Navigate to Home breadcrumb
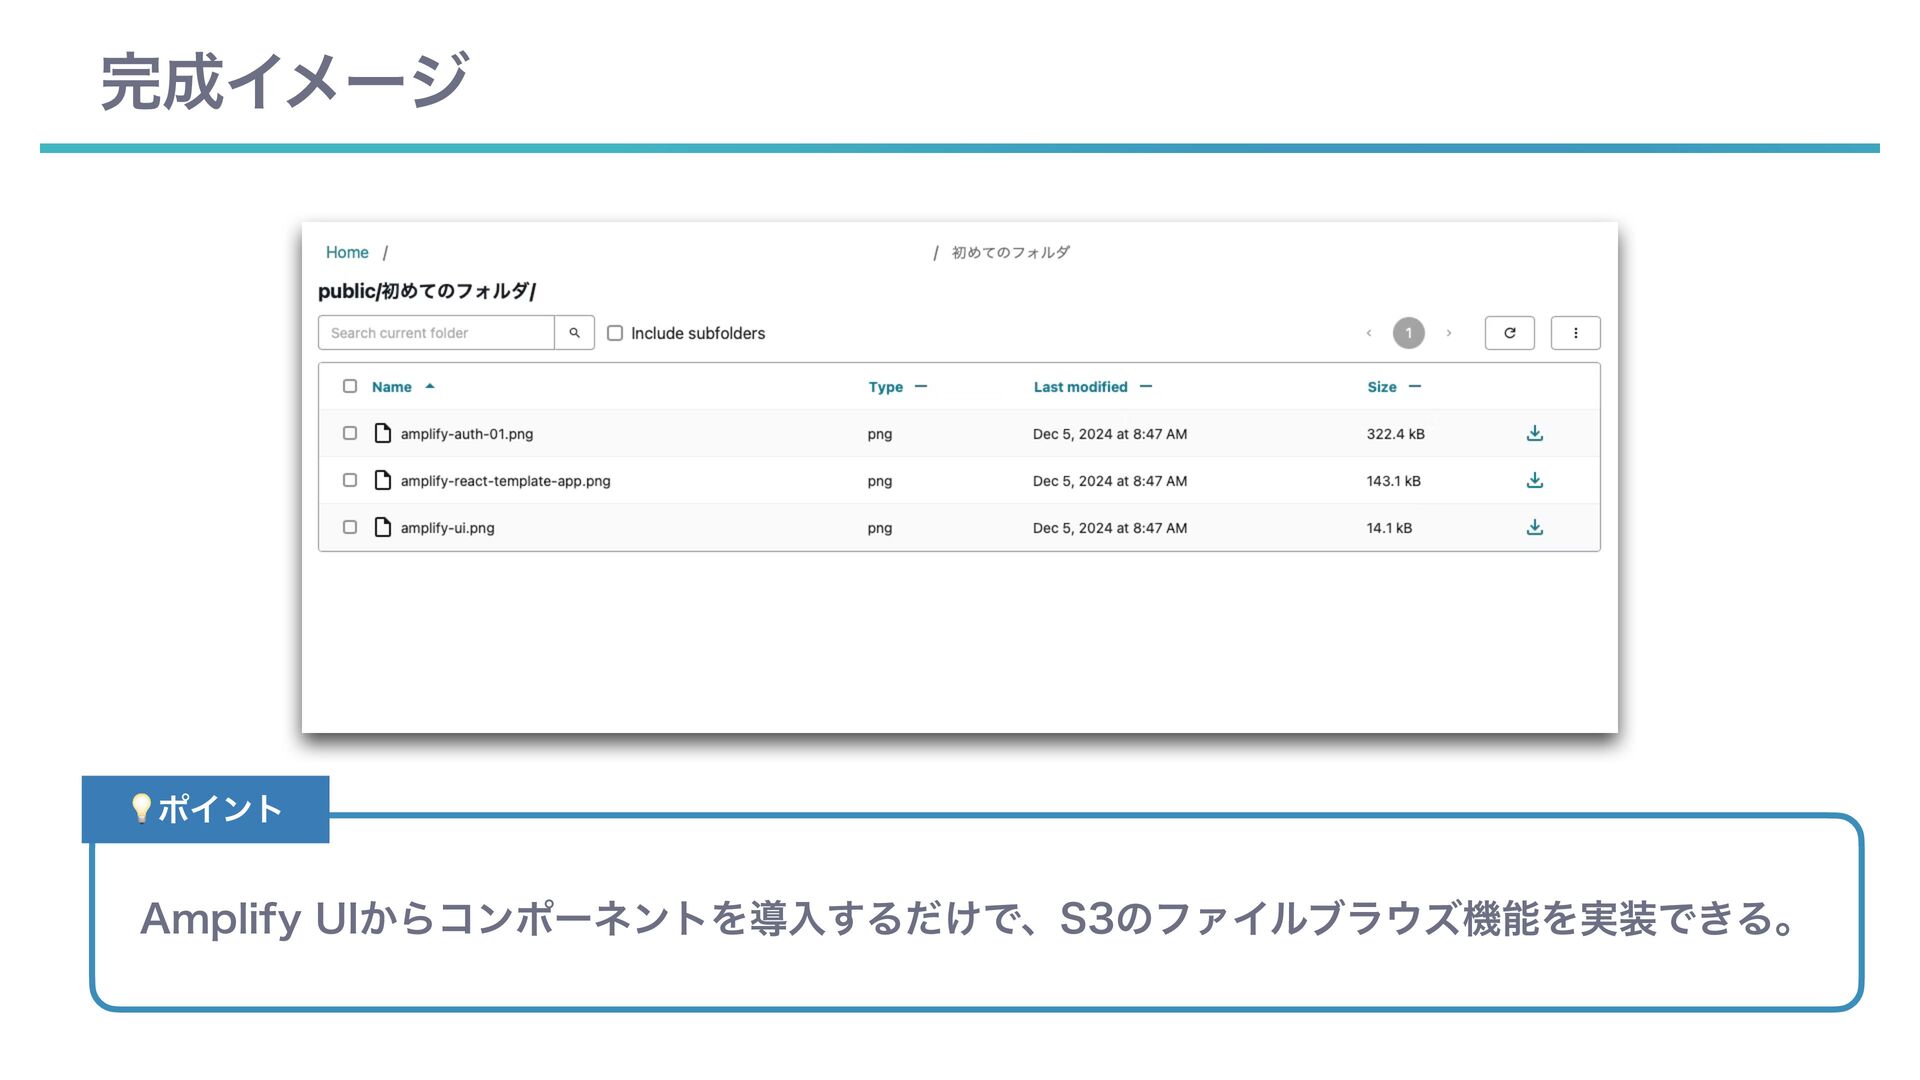Image resolution: width=1920 pixels, height=1080 pixels. [x=347, y=252]
